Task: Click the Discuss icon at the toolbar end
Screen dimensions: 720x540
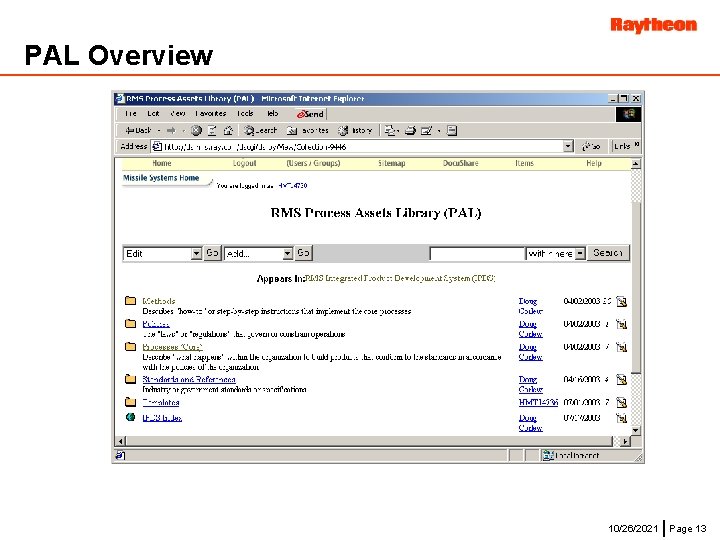Action: click(x=452, y=130)
